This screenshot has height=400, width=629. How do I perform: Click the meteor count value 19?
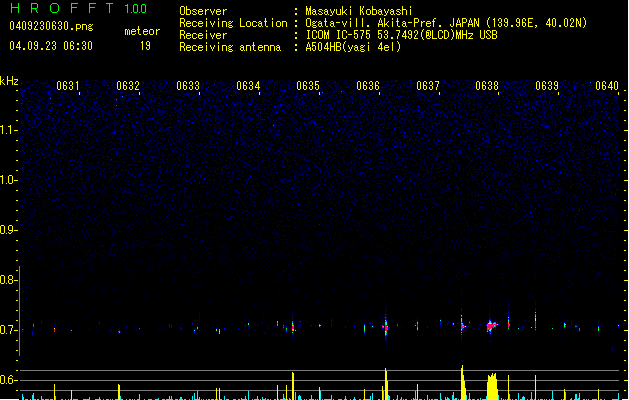[x=145, y=46]
